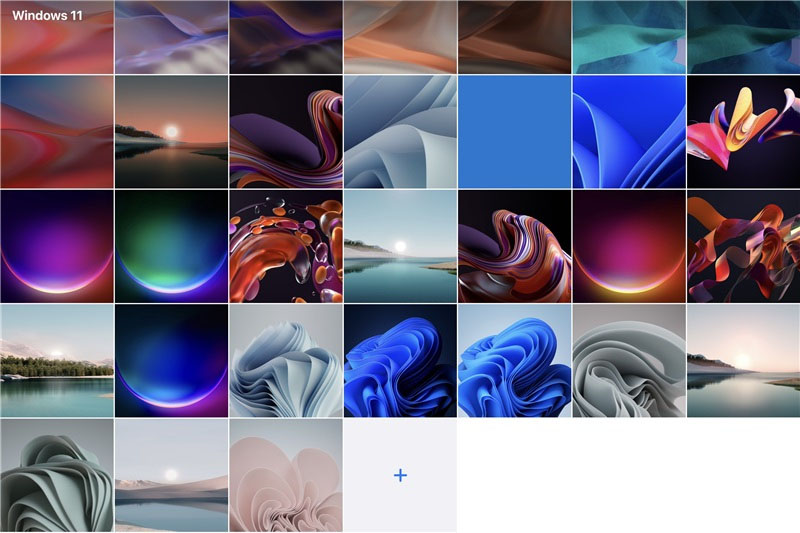Pick the desert dunes and lake wallpaper
Screen dimensions: 800x533
[171, 475]
